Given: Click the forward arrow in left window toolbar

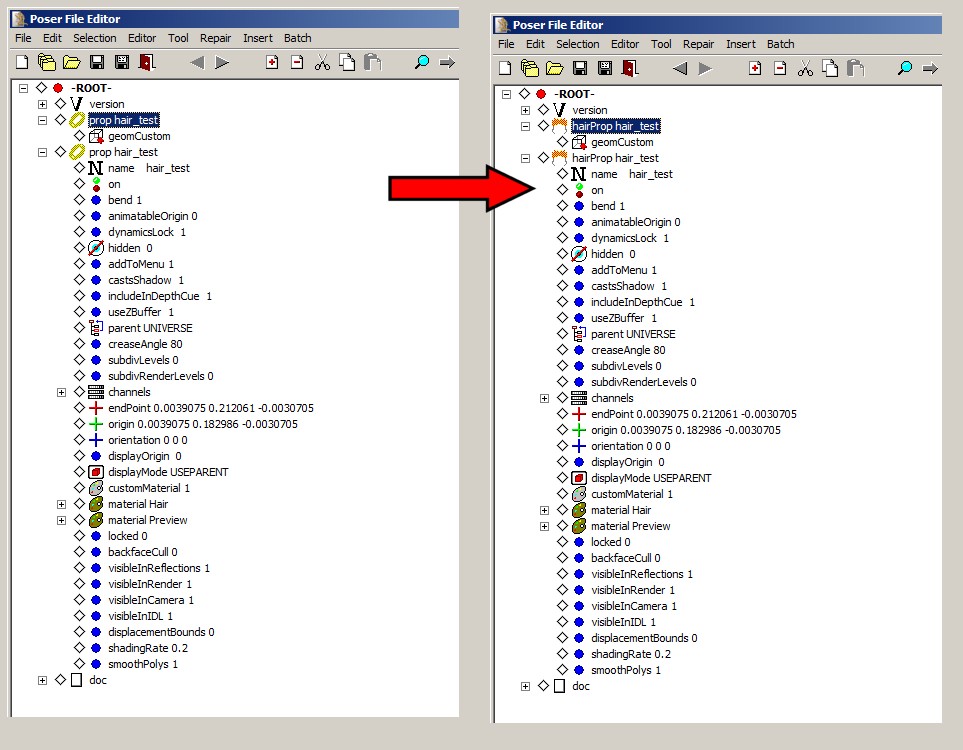Looking at the screenshot, I should tap(222, 62).
